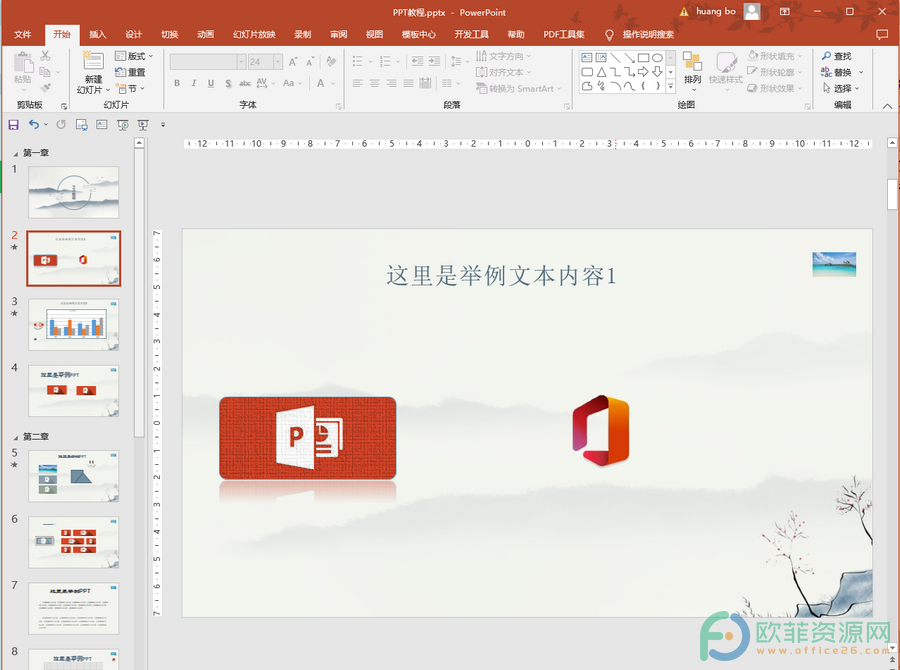Increase font size icon
This screenshot has height=670, width=900.
coord(293,61)
